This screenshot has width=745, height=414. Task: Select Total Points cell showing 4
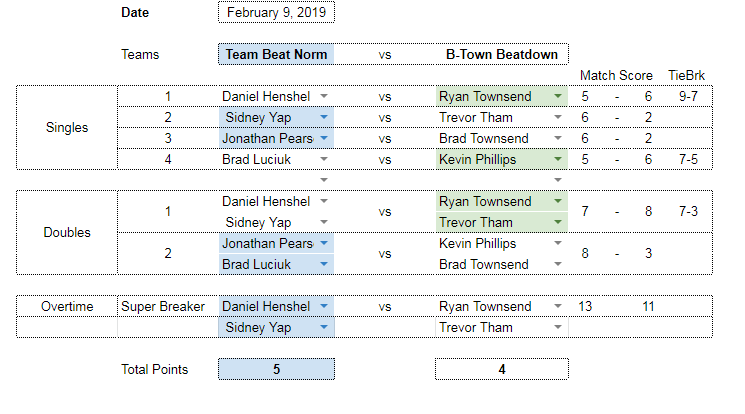pos(502,369)
